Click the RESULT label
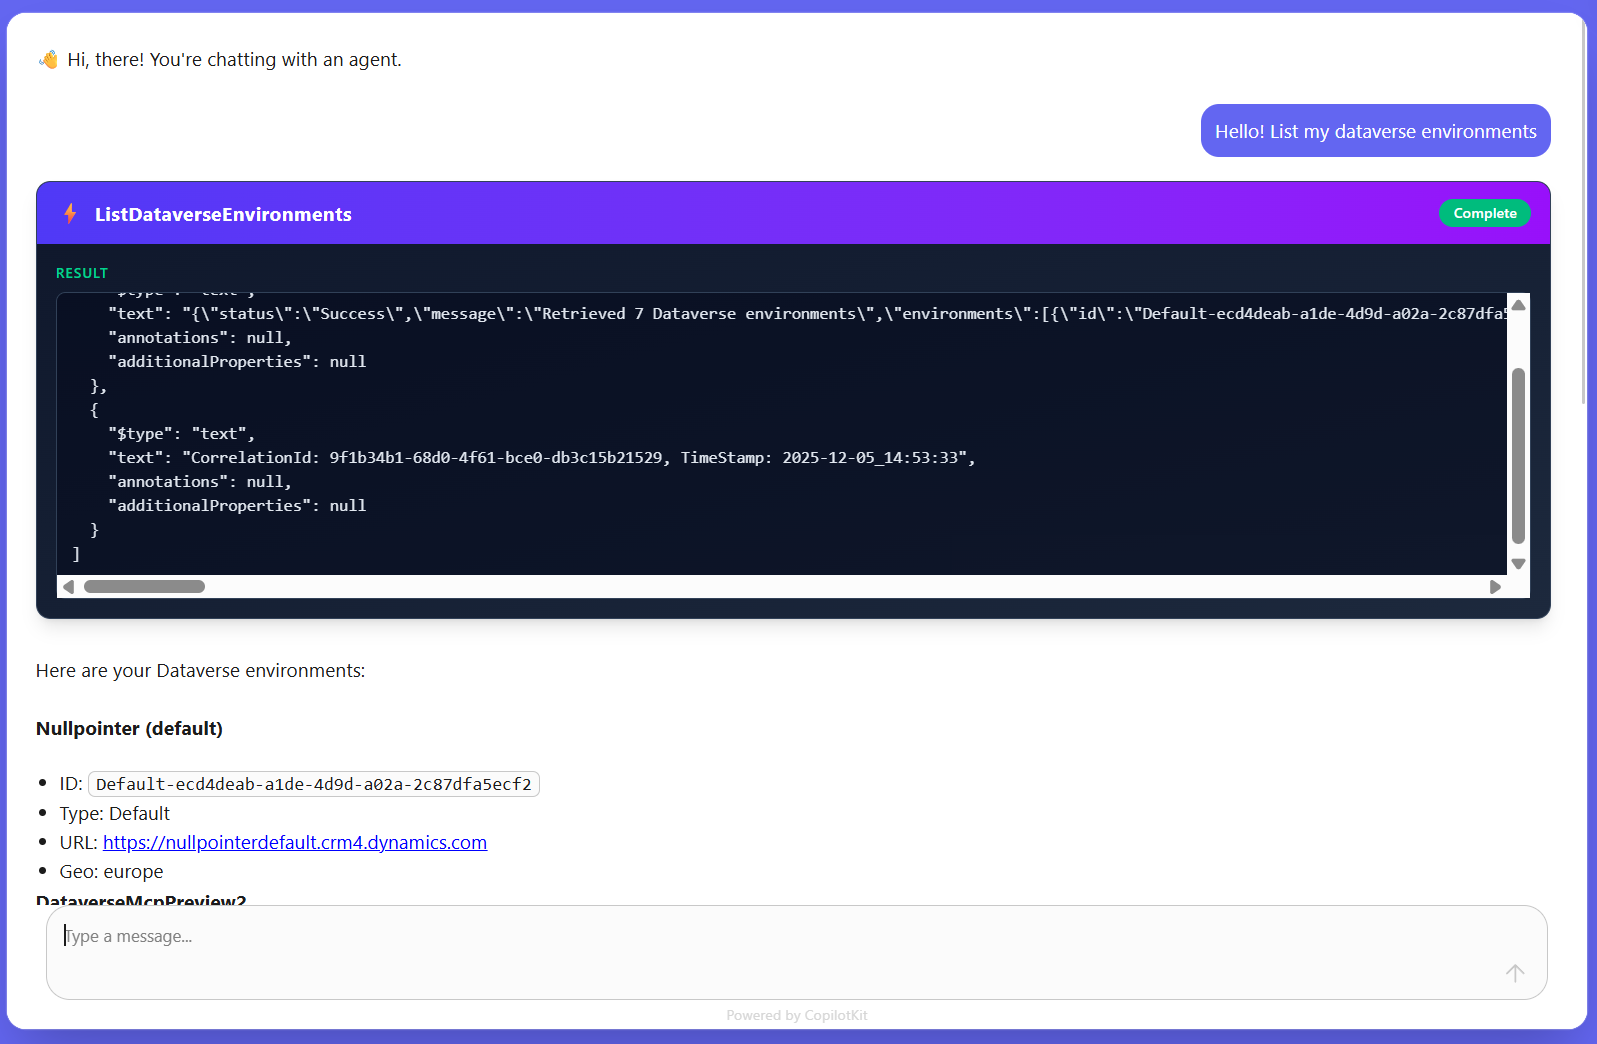Image resolution: width=1597 pixels, height=1044 pixels. 82,273
